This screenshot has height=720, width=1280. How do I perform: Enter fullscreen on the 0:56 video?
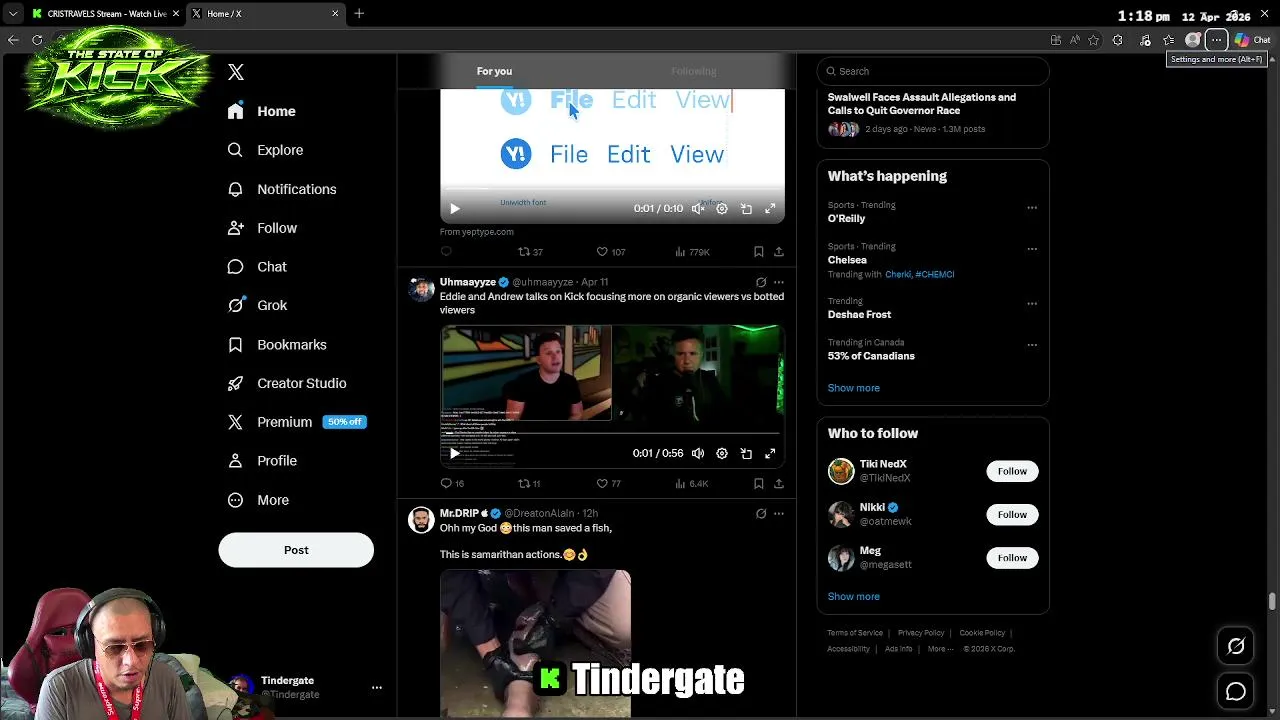[770, 454]
